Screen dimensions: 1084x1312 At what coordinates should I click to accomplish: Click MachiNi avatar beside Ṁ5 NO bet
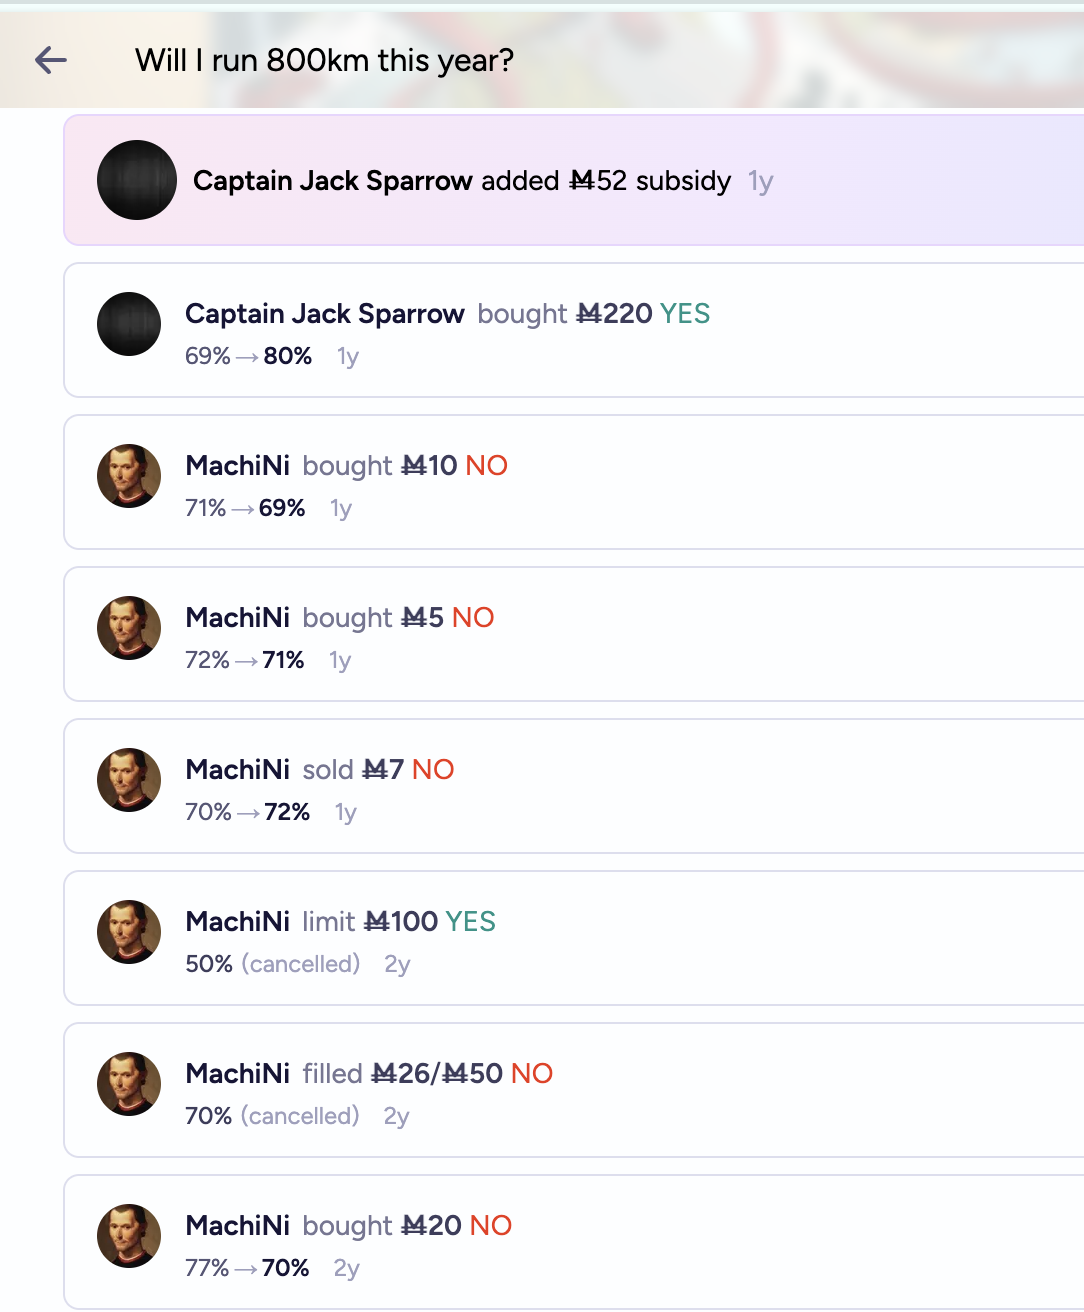click(129, 628)
